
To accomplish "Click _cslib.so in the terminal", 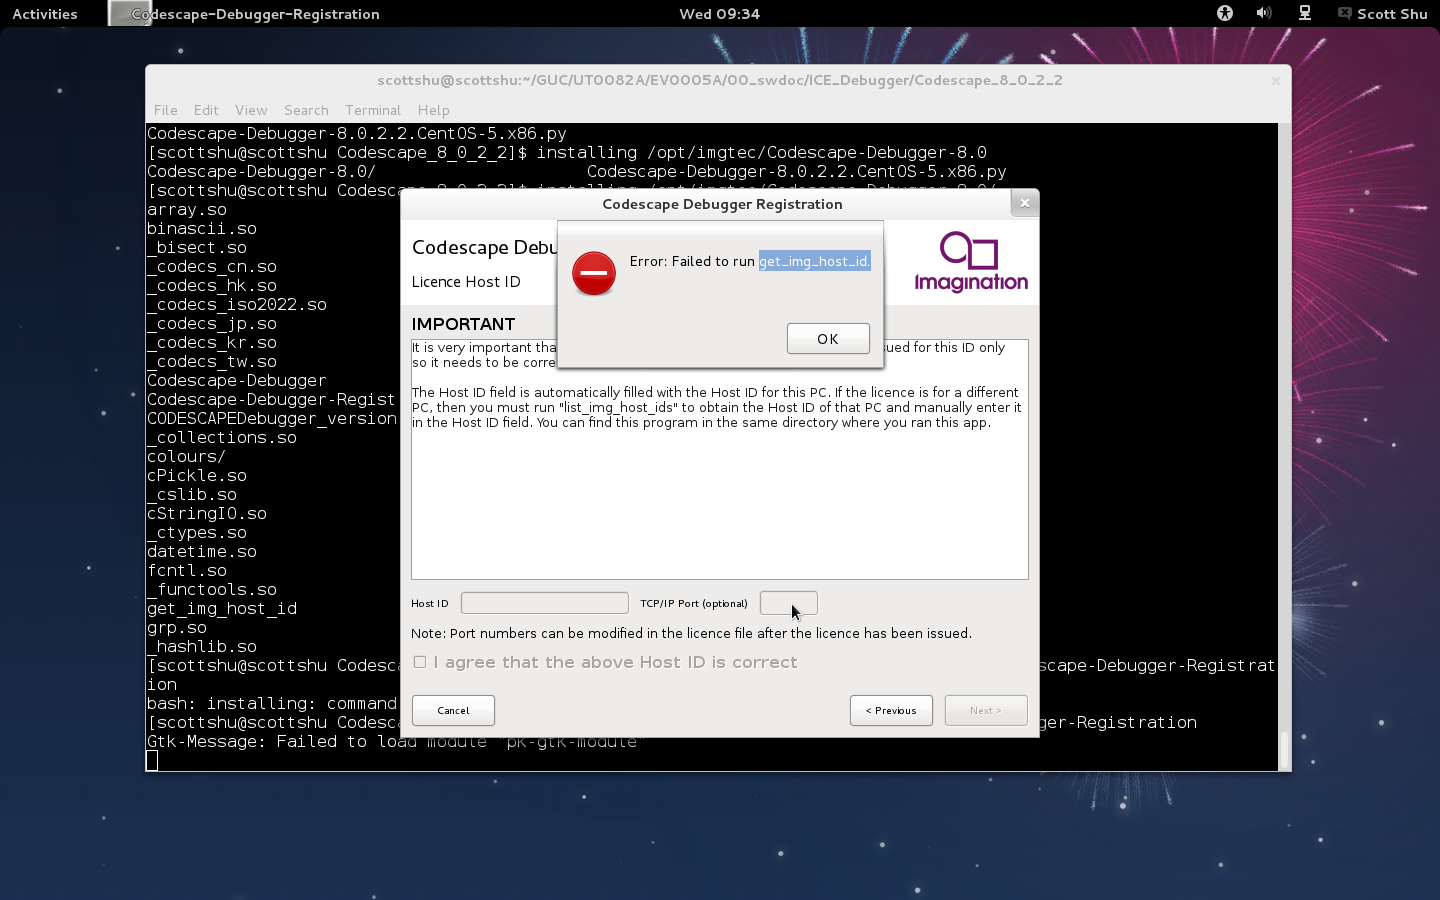I will tap(192, 495).
